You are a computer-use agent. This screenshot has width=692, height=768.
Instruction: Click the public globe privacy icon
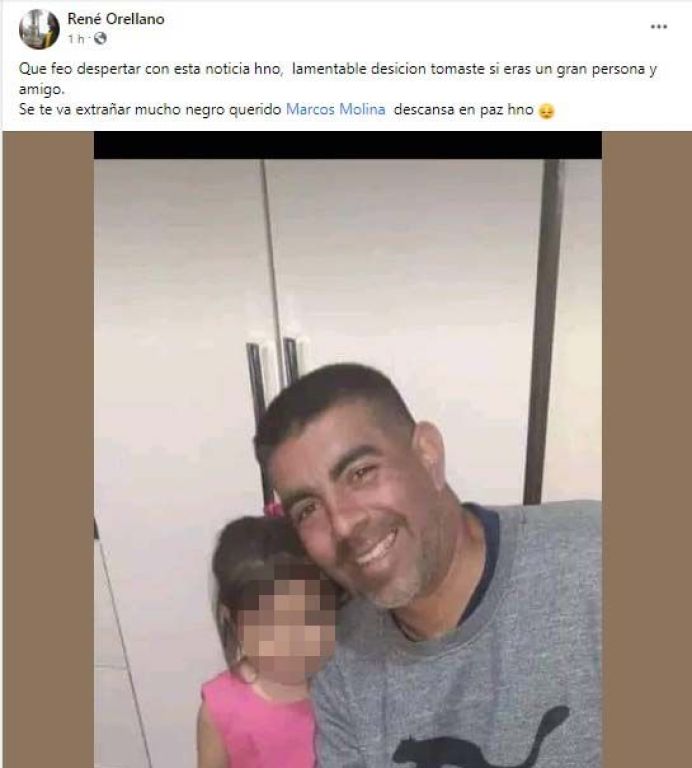[x=100, y=38]
